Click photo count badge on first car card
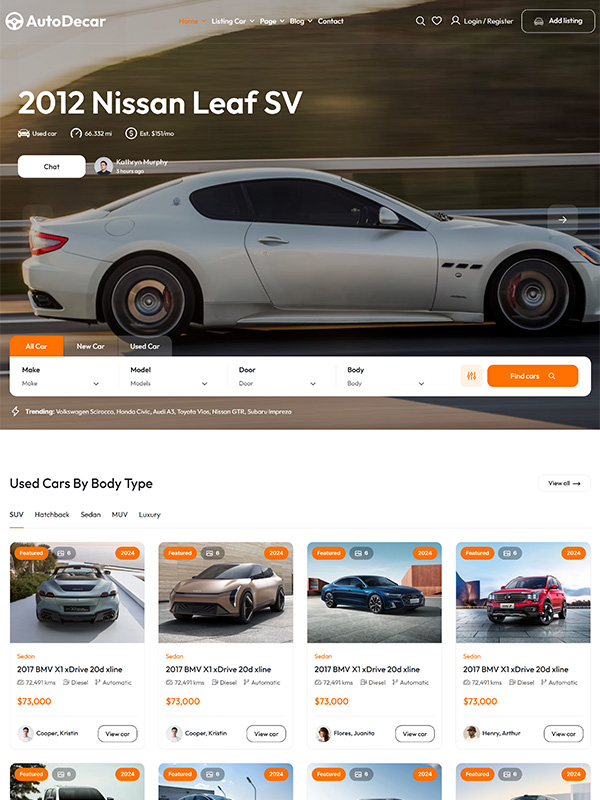The width and height of the screenshot is (600, 800). (63, 553)
